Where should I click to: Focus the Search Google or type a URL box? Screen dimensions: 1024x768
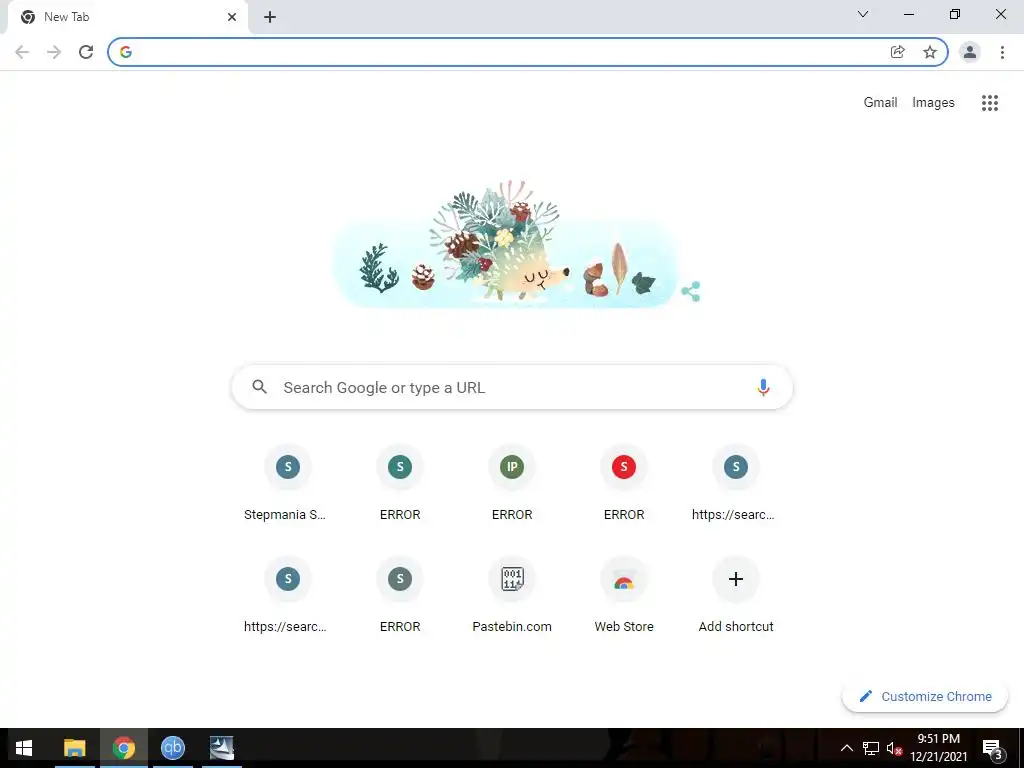pos(512,387)
